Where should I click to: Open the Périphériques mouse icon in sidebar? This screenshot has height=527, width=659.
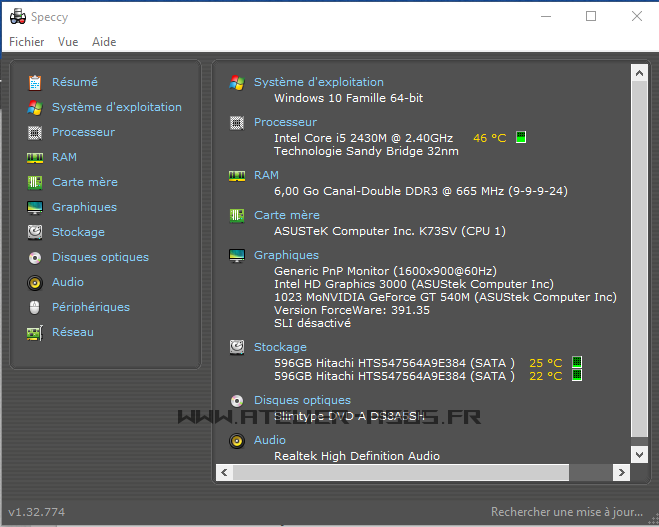coord(35,307)
